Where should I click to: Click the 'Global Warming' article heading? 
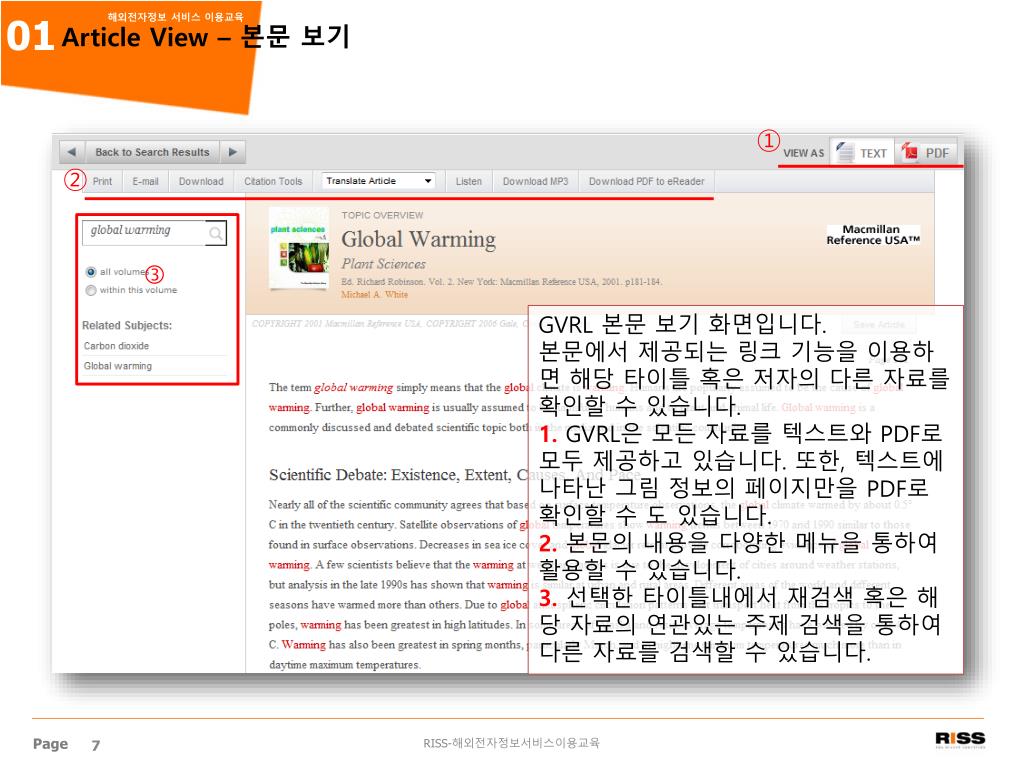[419, 240]
